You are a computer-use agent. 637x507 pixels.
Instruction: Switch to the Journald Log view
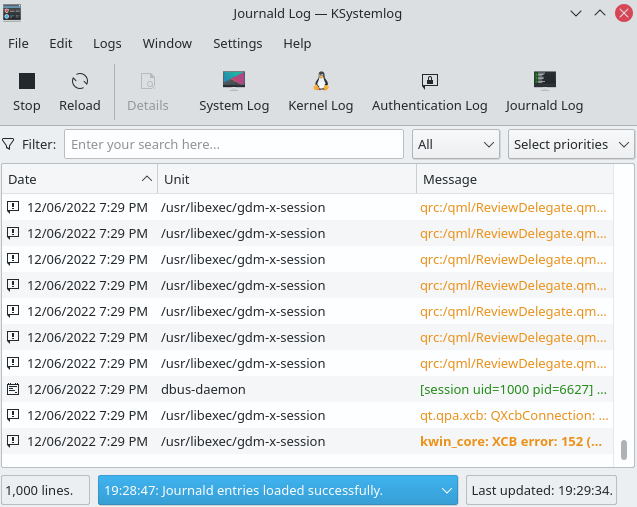coord(544,92)
